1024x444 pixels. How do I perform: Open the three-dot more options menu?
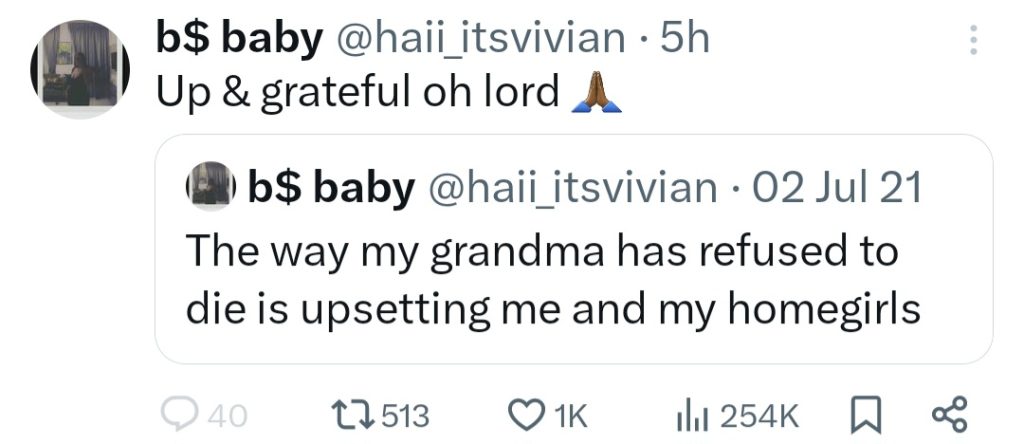975,41
